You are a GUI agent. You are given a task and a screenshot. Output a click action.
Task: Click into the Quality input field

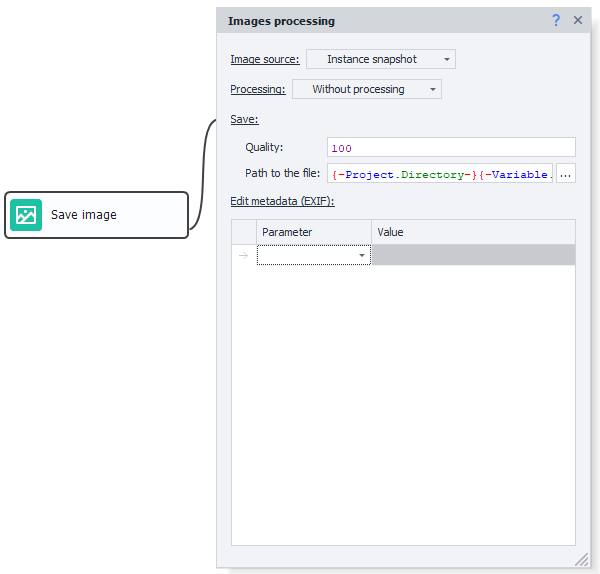[450, 148]
